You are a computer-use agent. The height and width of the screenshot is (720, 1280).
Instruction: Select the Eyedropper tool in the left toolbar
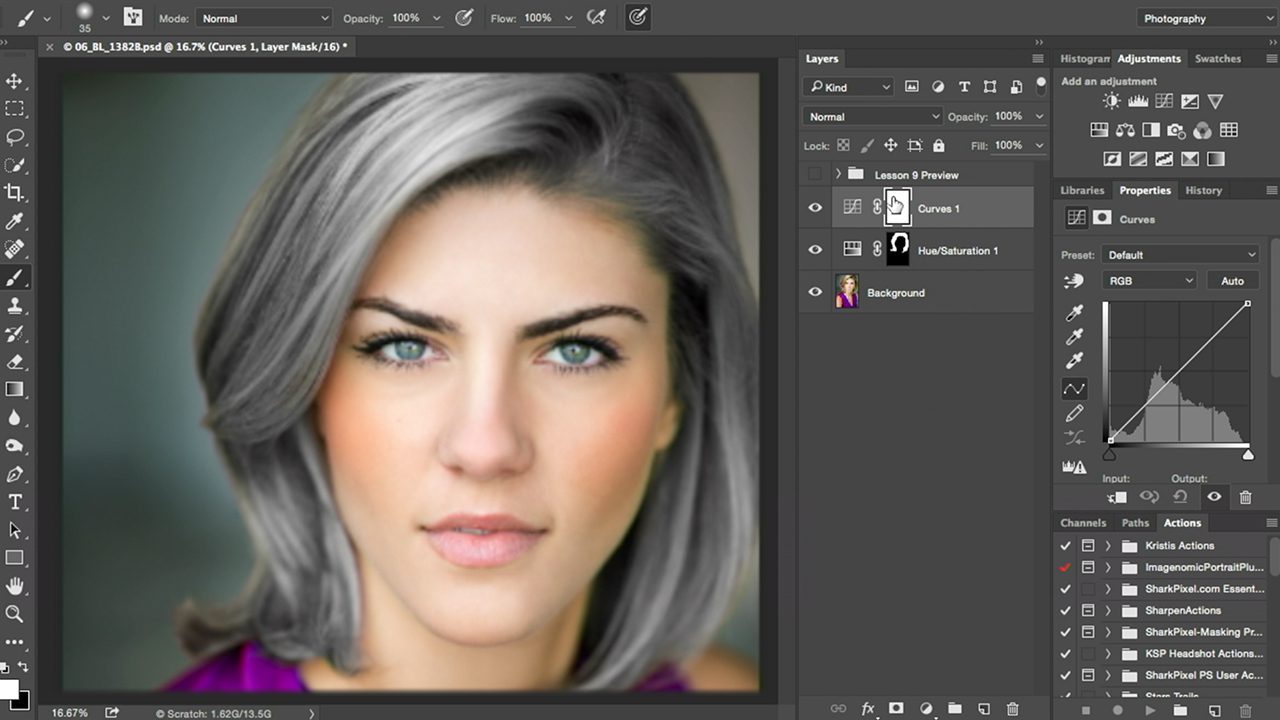click(x=15, y=221)
